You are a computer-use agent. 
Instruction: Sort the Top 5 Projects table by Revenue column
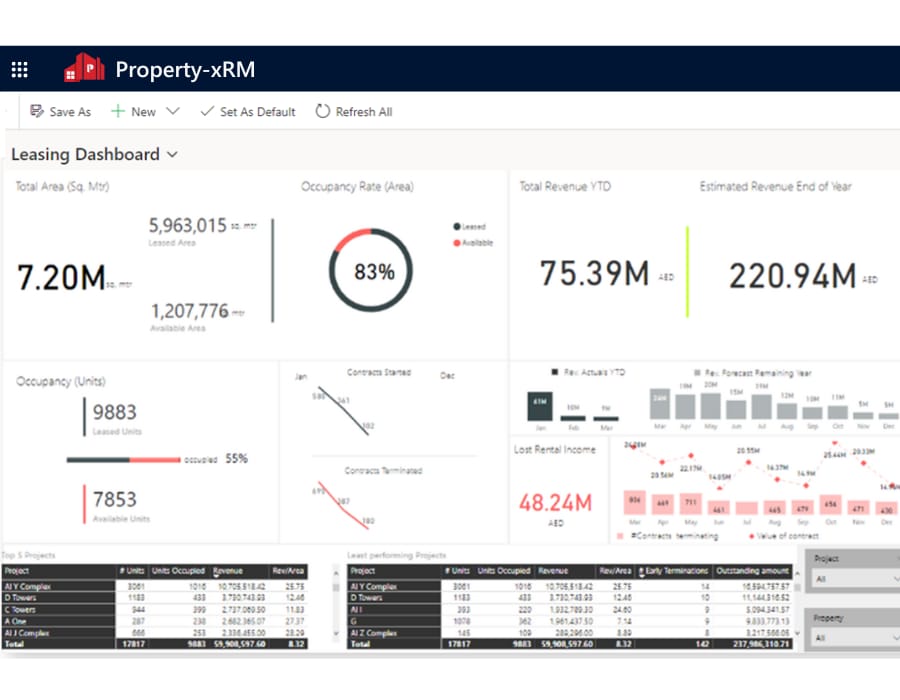pyautogui.click(x=228, y=571)
